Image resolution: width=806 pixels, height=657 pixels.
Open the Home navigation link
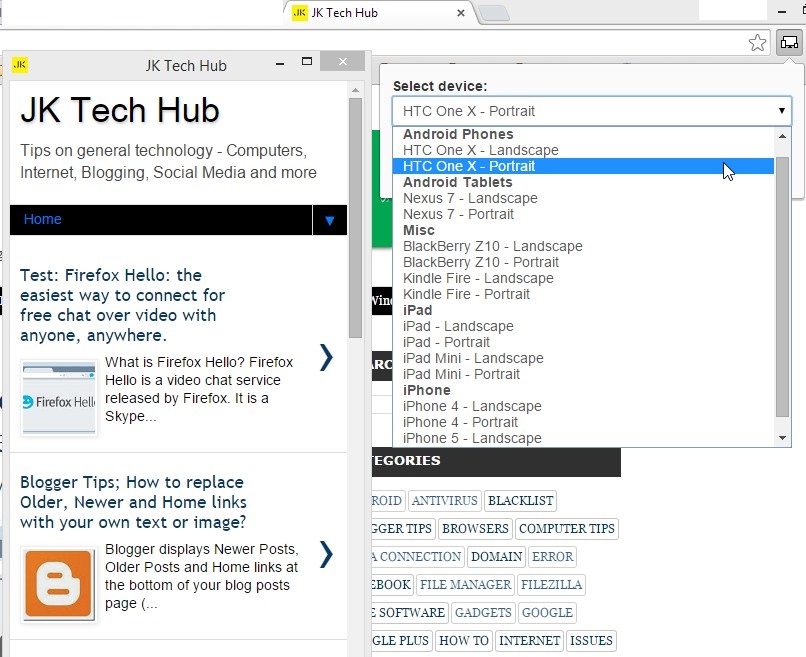point(42,219)
